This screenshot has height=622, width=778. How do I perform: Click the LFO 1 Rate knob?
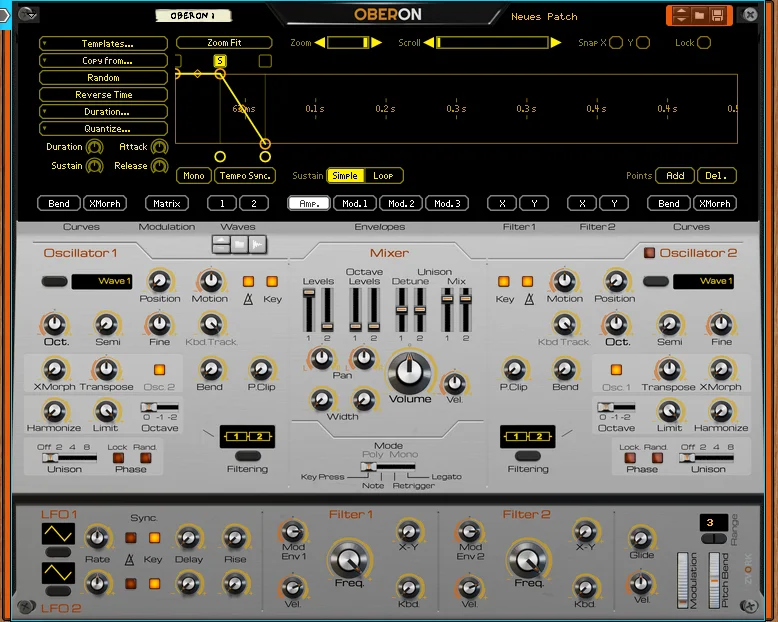97,538
